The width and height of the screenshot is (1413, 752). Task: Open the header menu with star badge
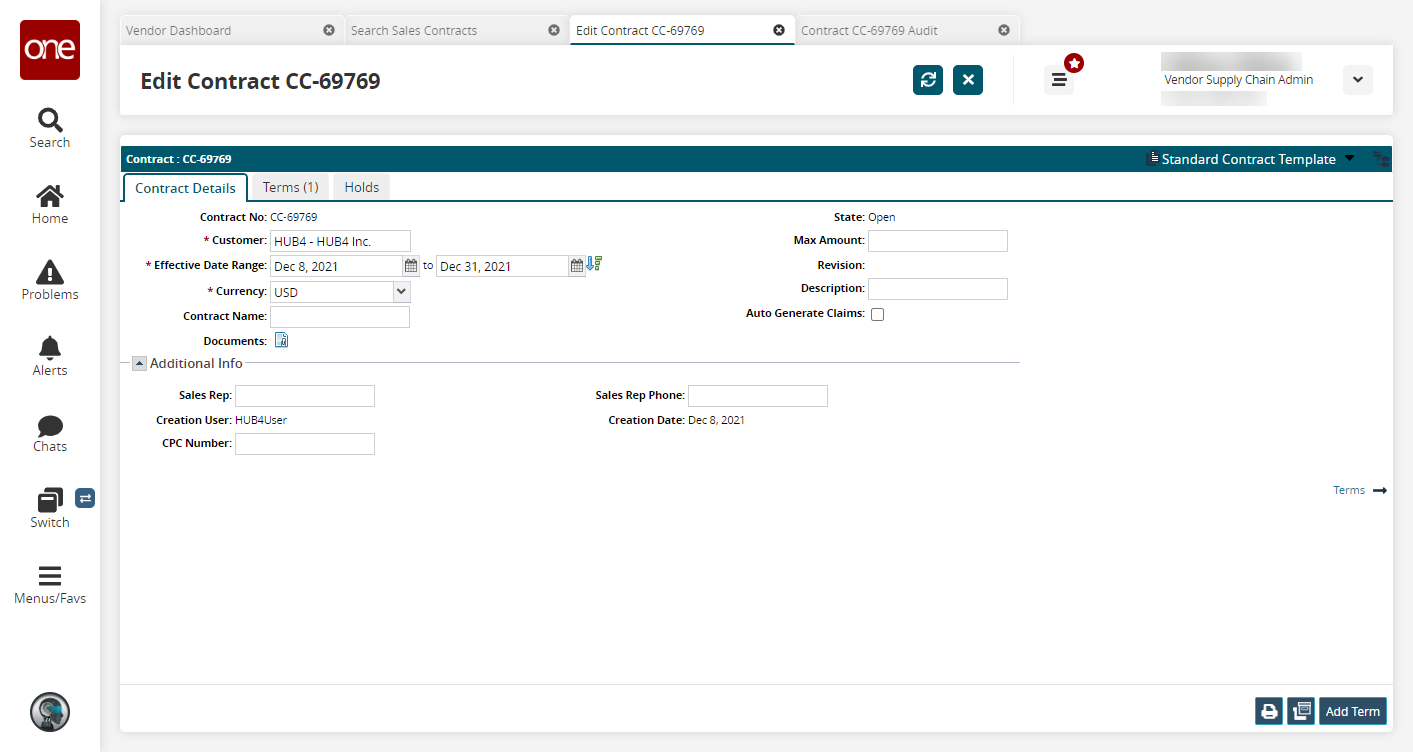1059,80
